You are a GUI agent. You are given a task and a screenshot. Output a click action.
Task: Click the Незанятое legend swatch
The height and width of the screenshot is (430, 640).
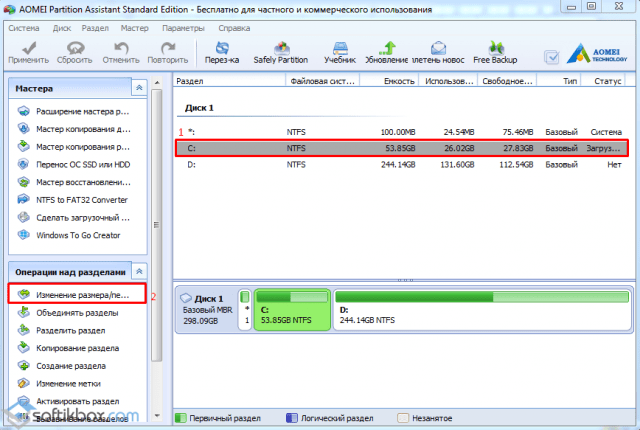(x=403, y=418)
